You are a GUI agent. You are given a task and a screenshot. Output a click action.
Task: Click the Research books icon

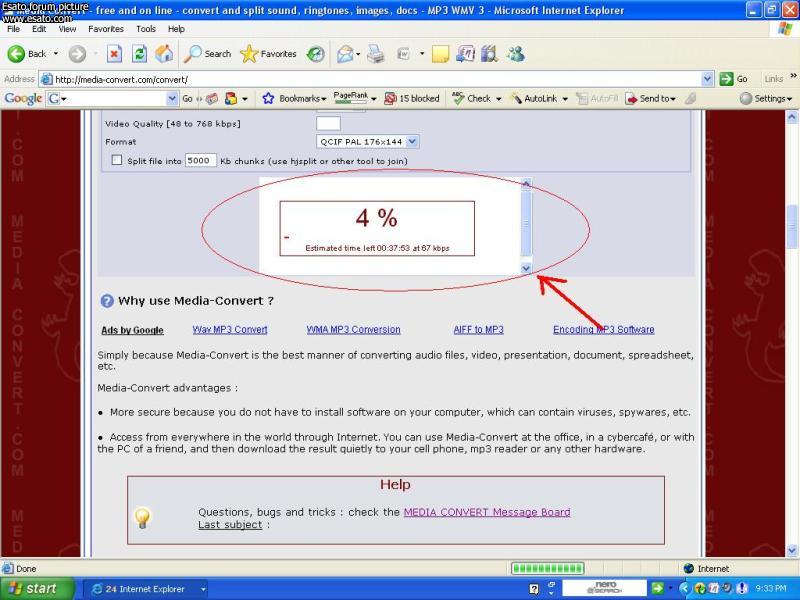489,54
